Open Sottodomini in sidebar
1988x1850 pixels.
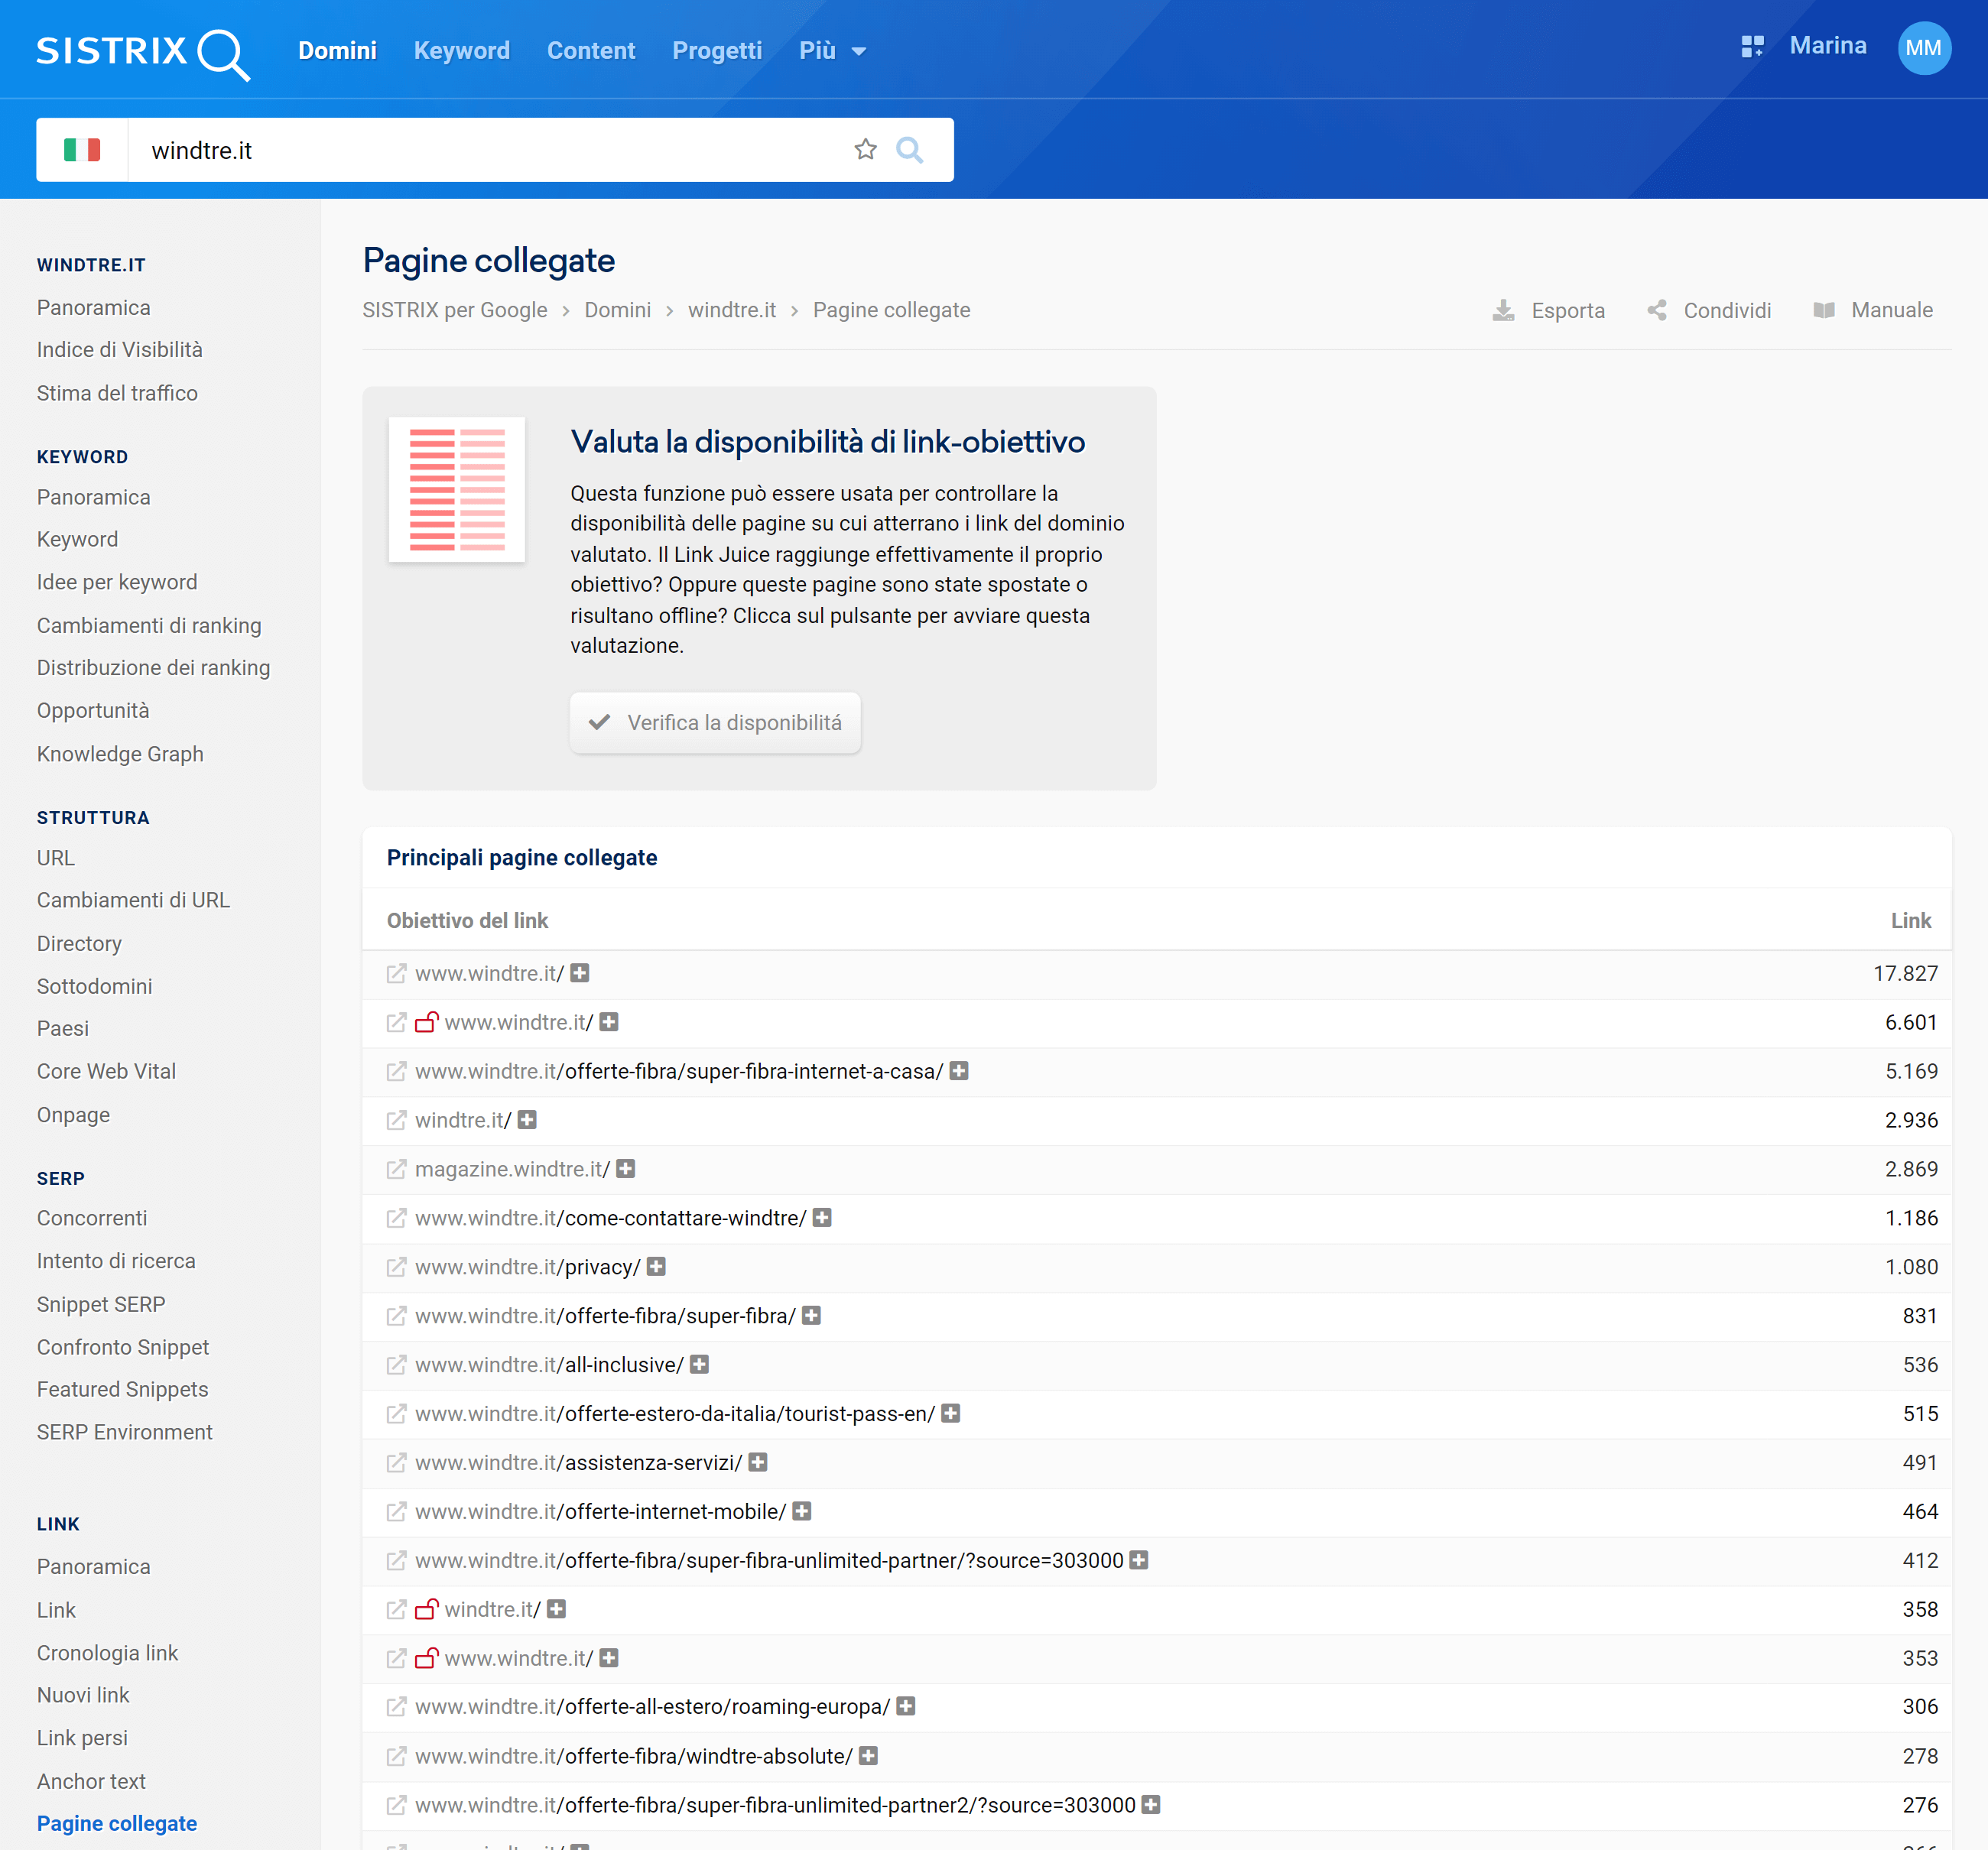click(94, 987)
